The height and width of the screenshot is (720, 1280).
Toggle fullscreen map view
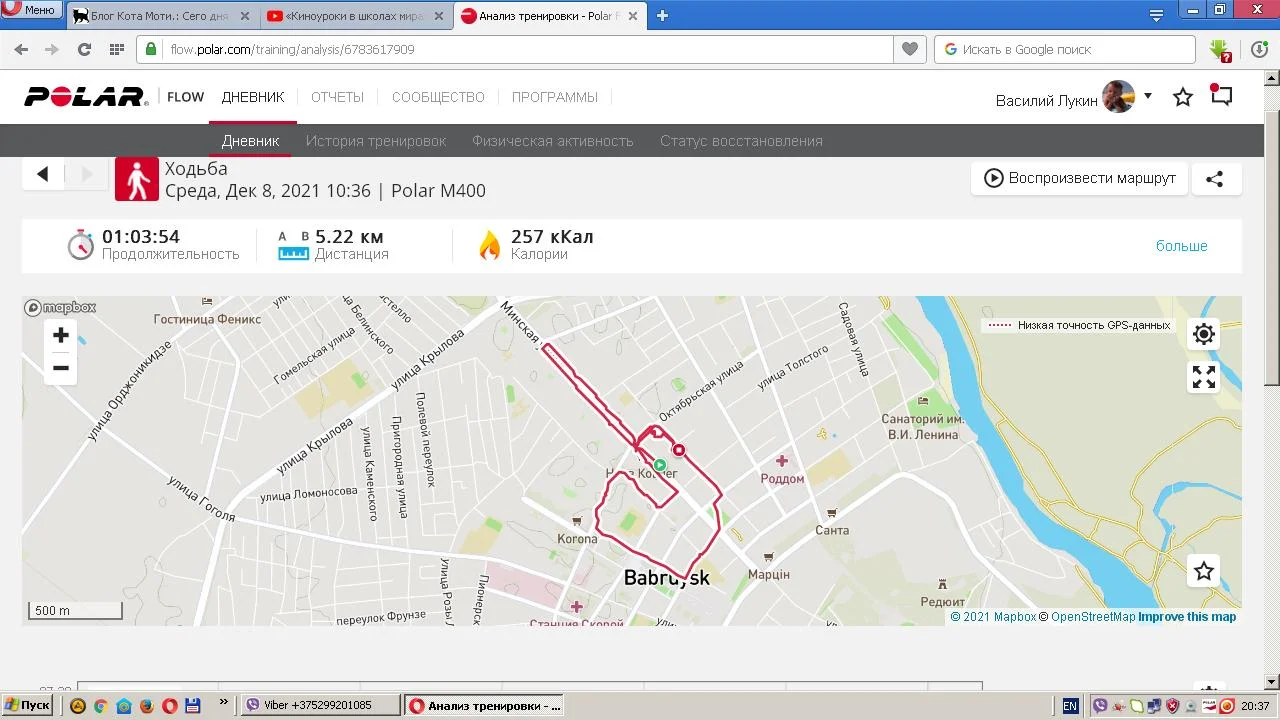[x=1204, y=377]
